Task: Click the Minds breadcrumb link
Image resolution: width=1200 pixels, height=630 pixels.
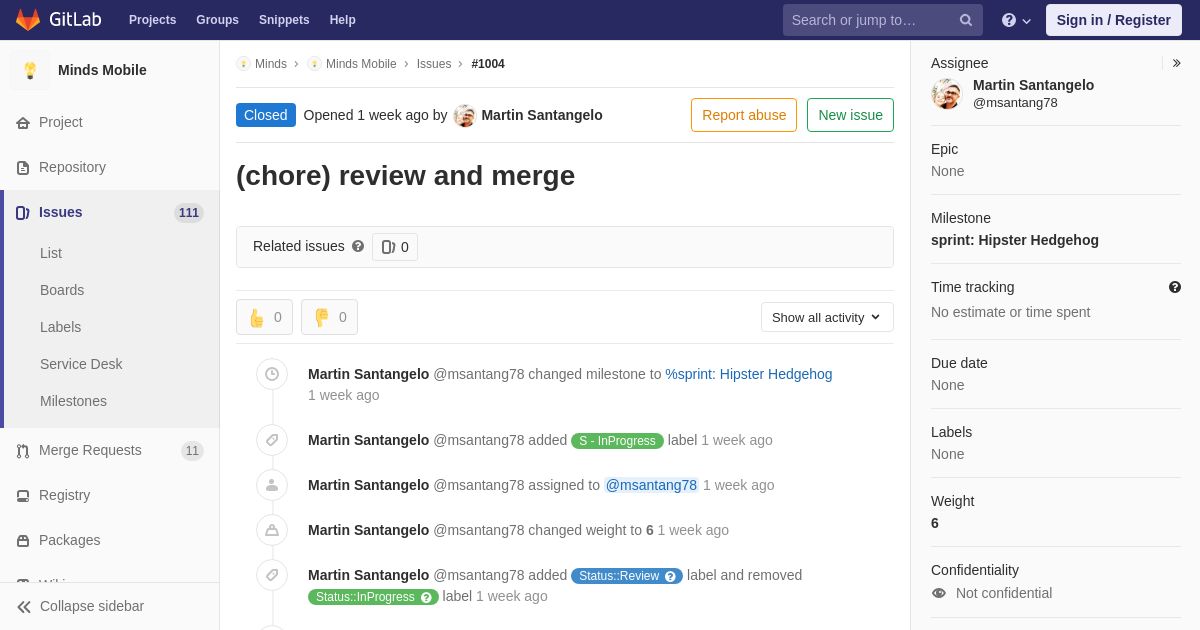Action: click(271, 64)
